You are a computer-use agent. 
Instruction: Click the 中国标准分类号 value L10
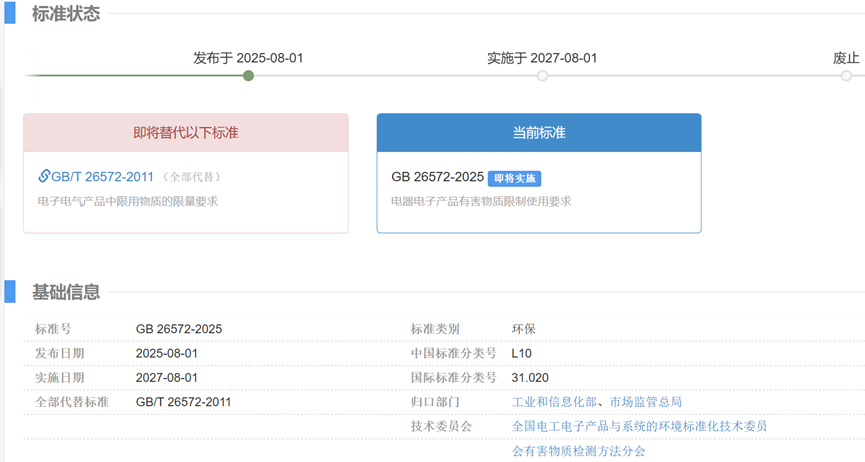point(521,353)
